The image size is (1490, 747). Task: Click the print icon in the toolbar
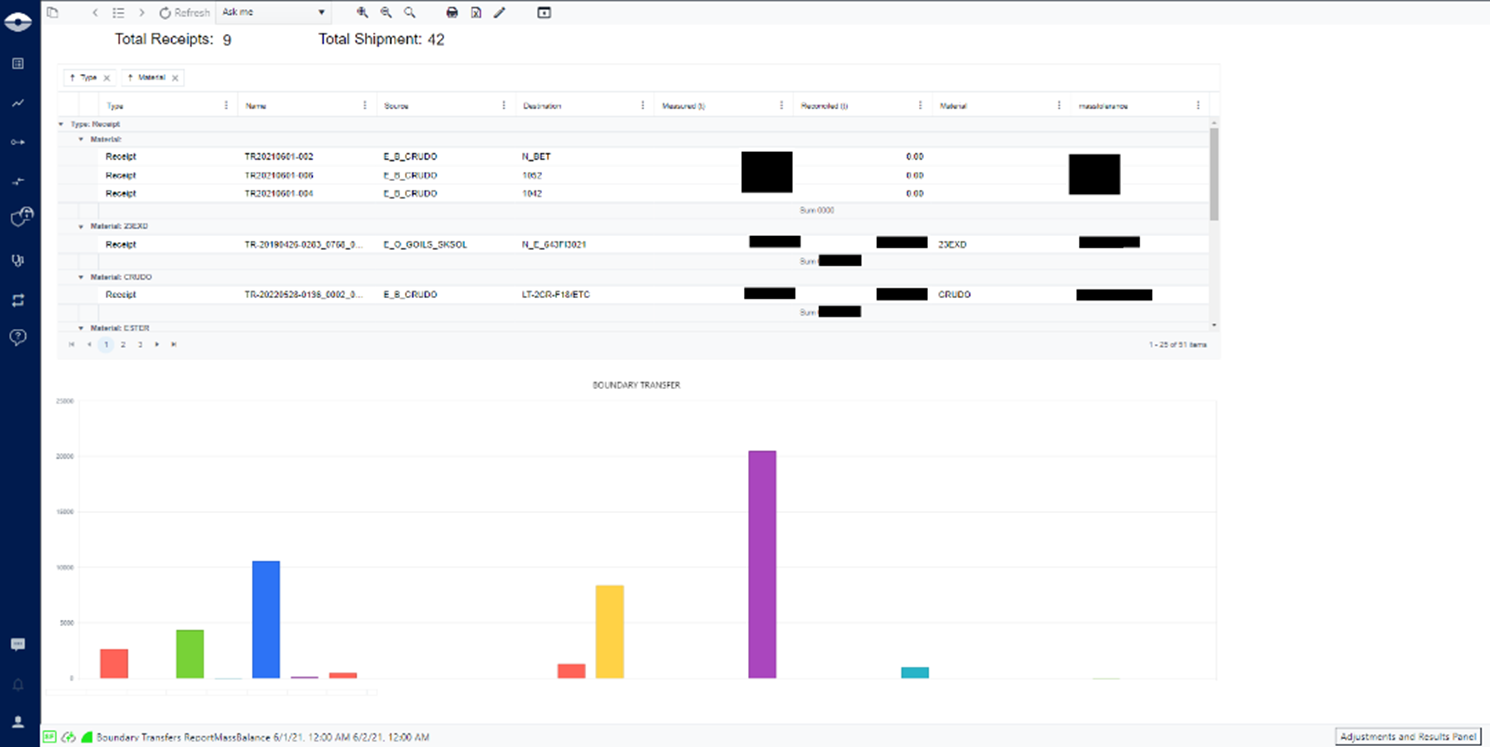pyautogui.click(x=452, y=13)
